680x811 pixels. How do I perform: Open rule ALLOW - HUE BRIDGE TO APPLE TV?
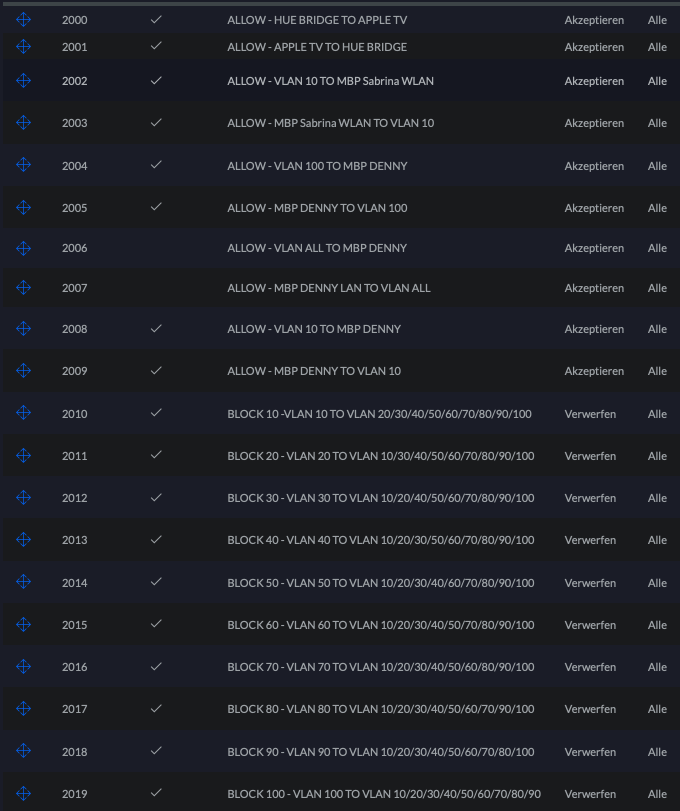point(317,20)
